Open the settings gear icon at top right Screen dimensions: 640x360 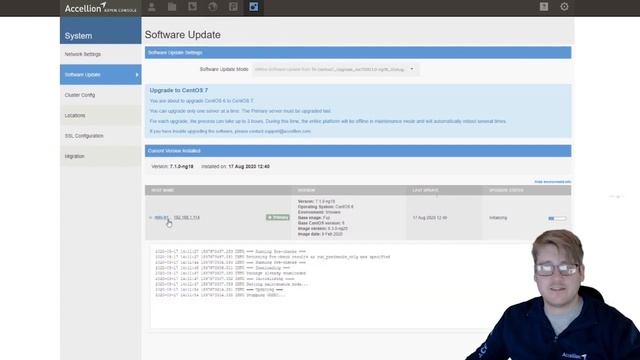564,7
